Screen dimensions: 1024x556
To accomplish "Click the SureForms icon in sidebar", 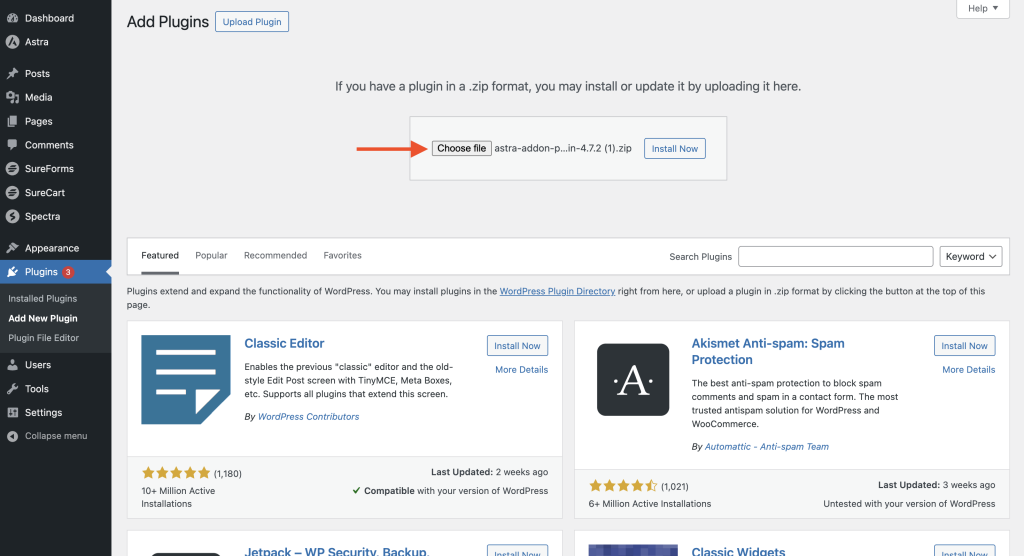I will tap(12, 169).
